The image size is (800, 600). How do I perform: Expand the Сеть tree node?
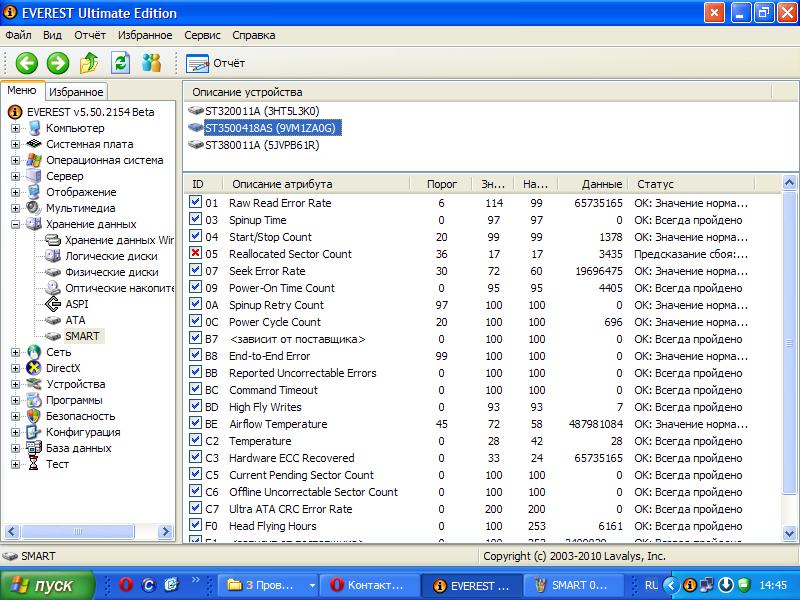click(x=16, y=352)
